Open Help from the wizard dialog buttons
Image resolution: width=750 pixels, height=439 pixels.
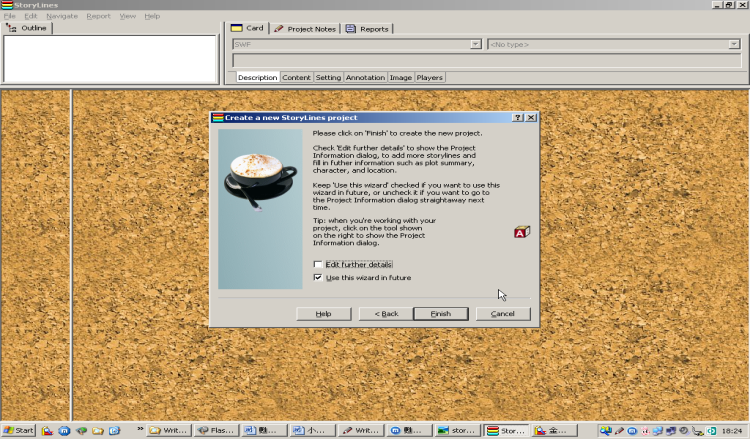pos(323,314)
